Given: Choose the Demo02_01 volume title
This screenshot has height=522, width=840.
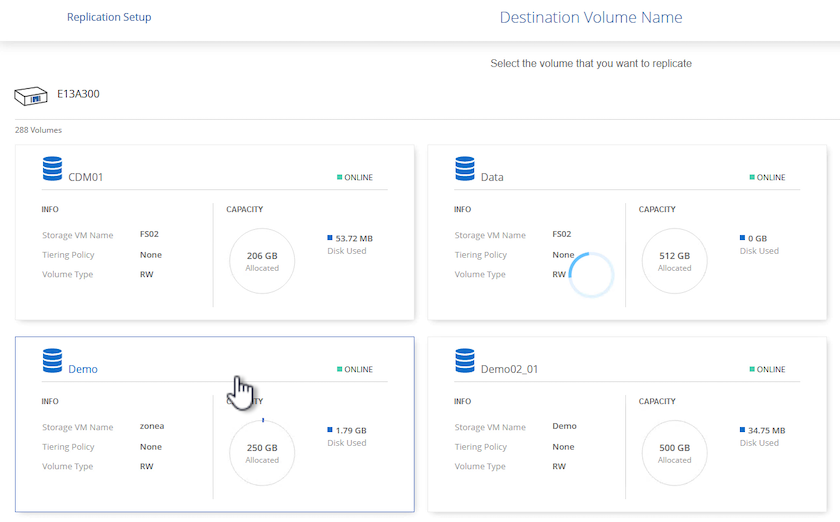Looking at the screenshot, I should (510, 370).
